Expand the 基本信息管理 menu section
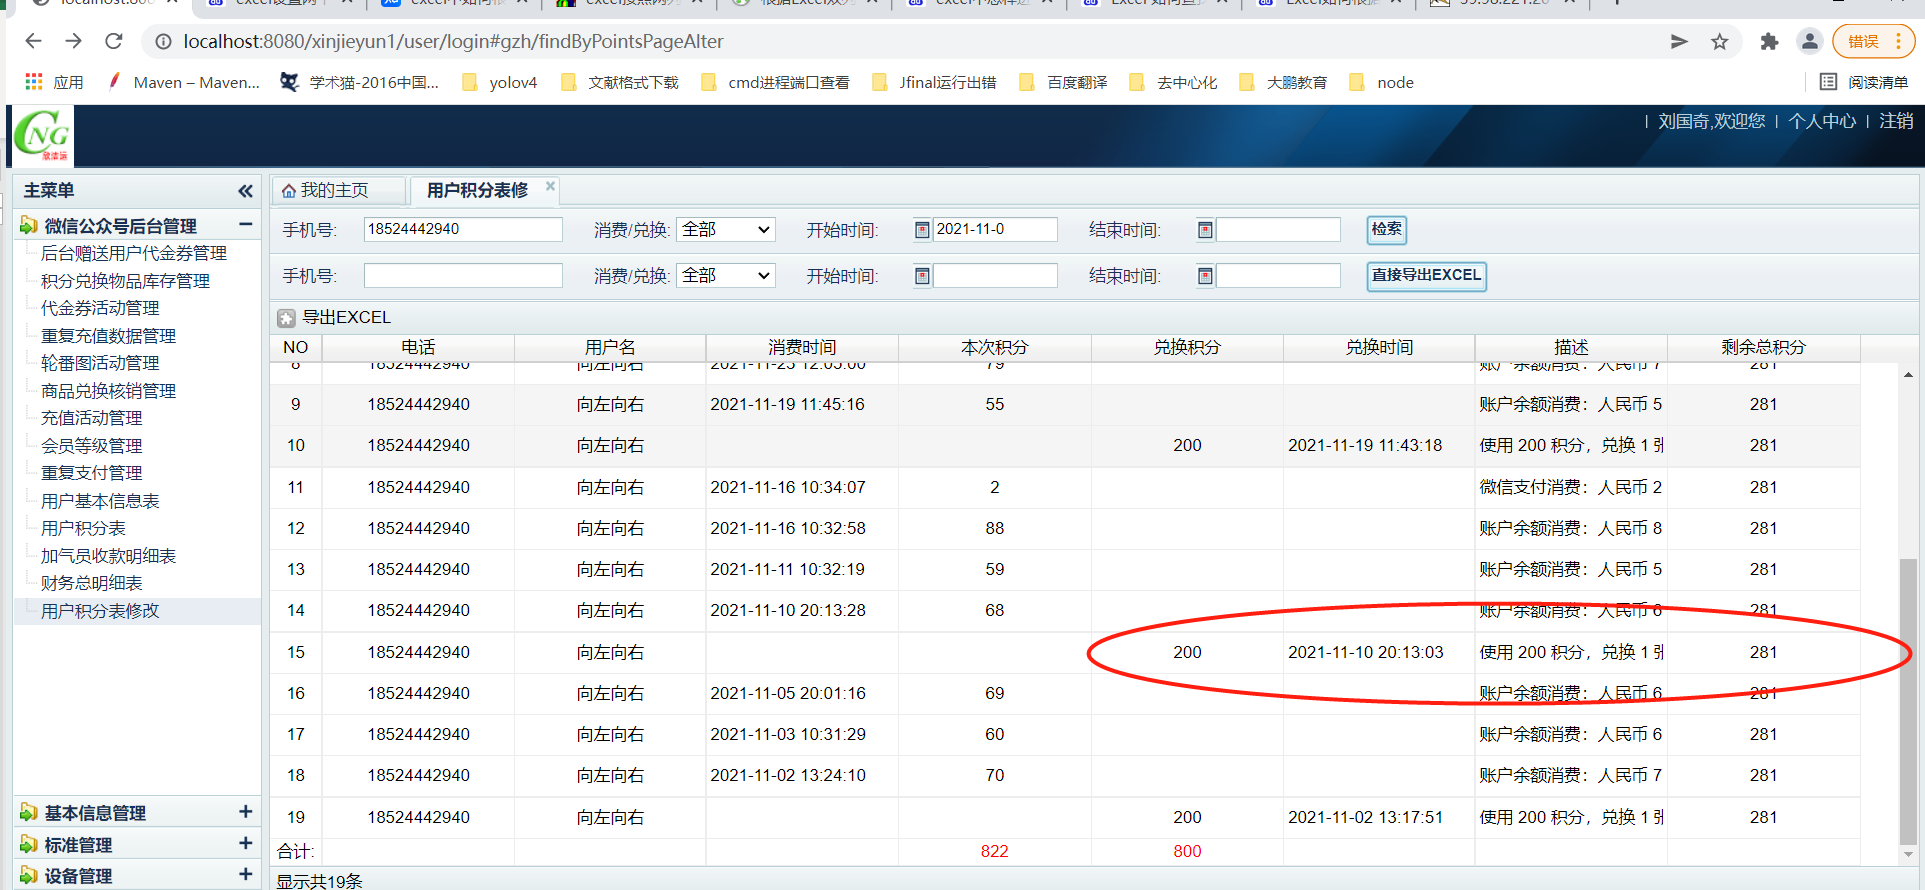The height and width of the screenshot is (890, 1925). coord(245,812)
